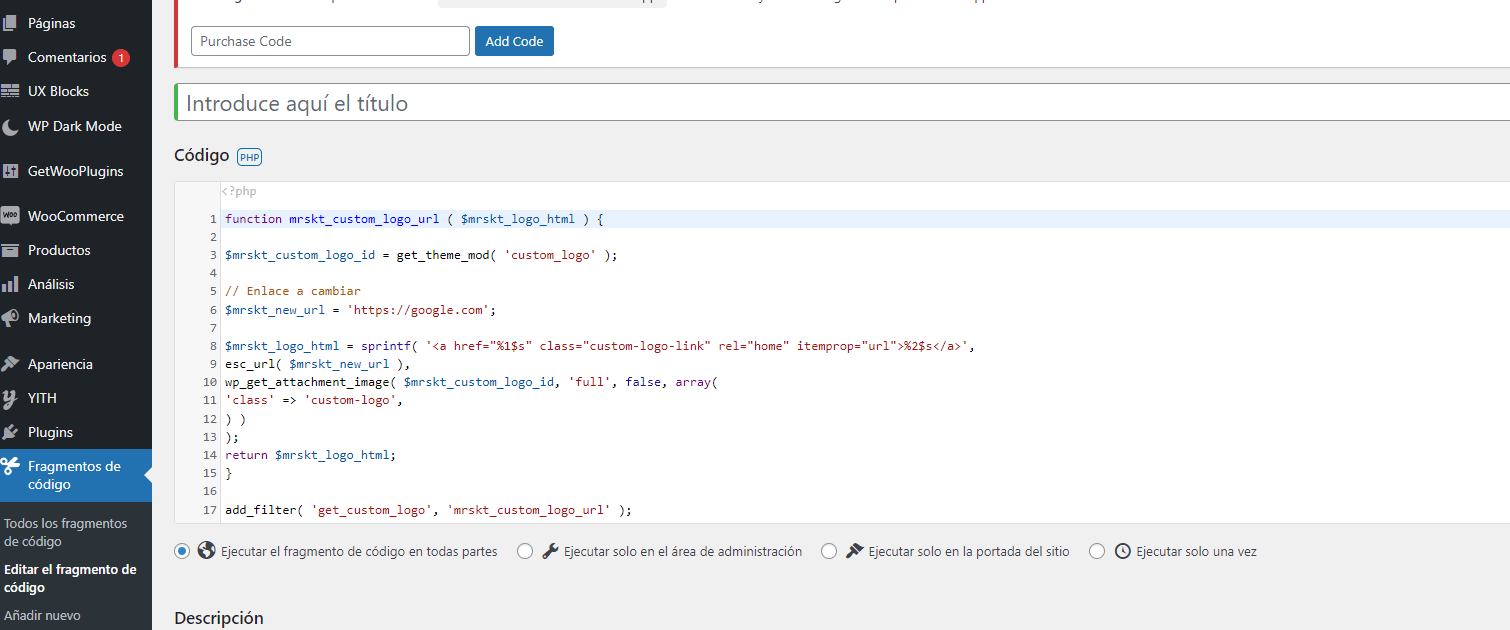Image resolution: width=1510 pixels, height=630 pixels.
Task: Click the pushpin icon for site front-end
Action: point(854,551)
